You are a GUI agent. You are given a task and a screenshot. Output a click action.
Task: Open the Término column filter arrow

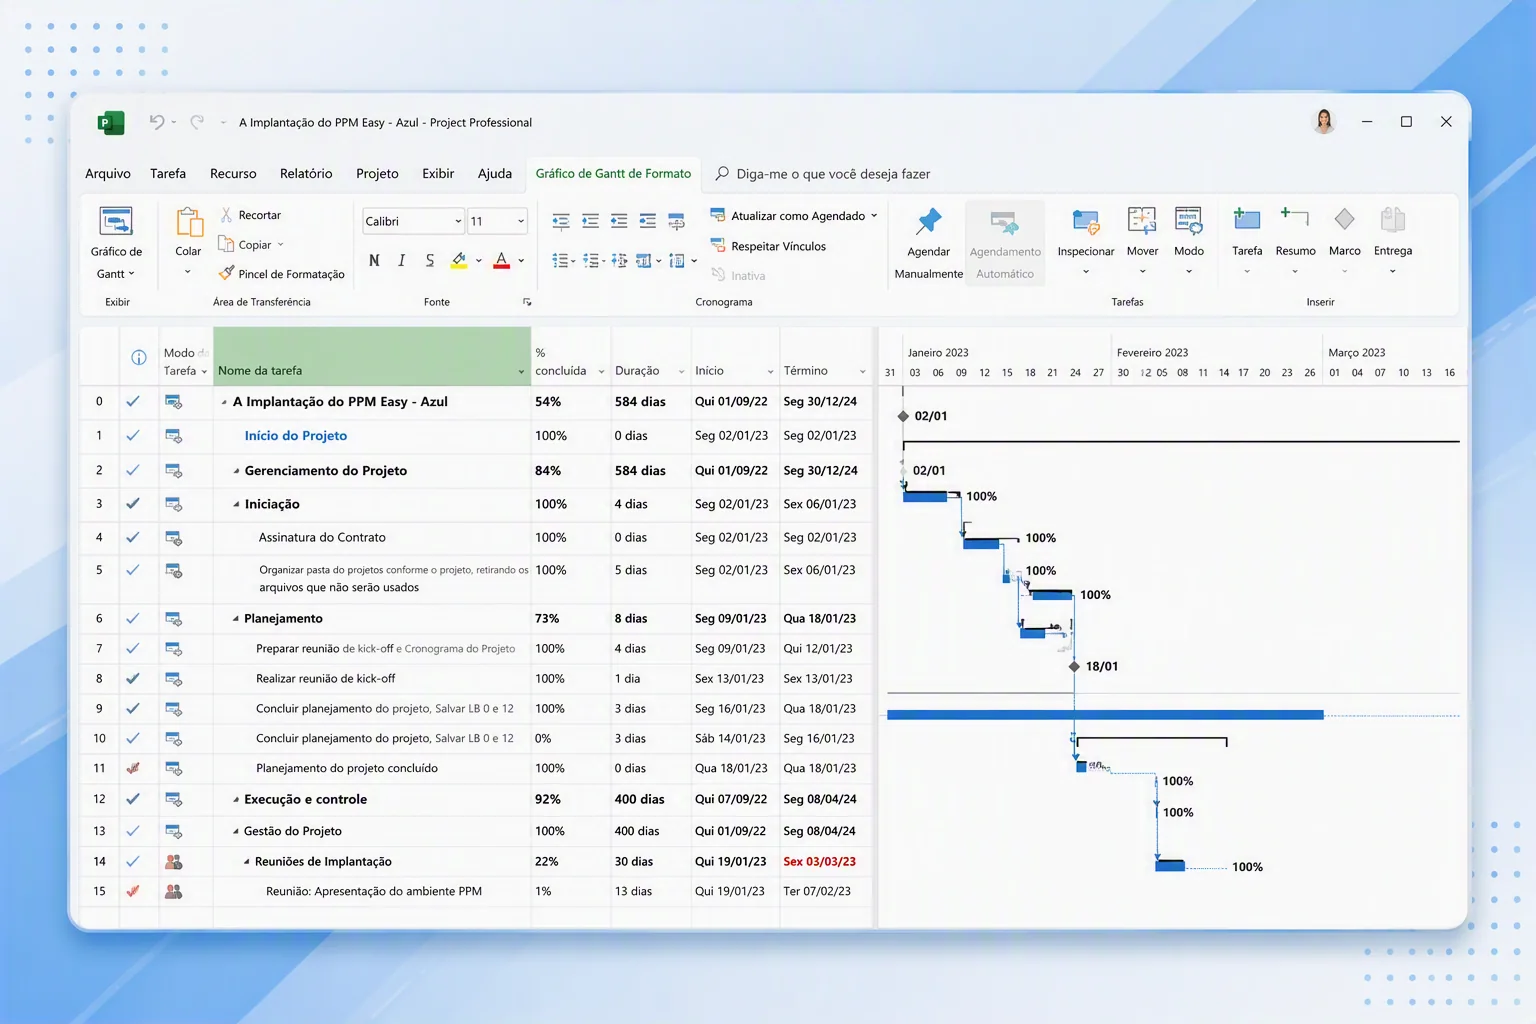tap(862, 372)
